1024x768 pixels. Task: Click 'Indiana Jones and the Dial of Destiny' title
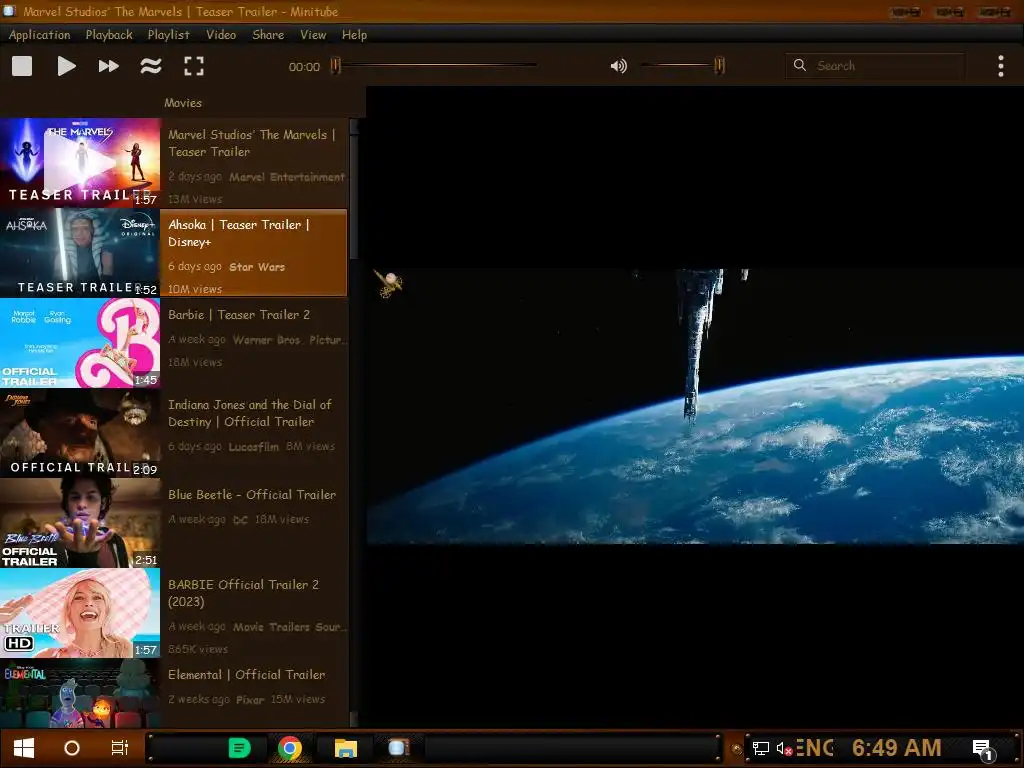coord(249,413)
